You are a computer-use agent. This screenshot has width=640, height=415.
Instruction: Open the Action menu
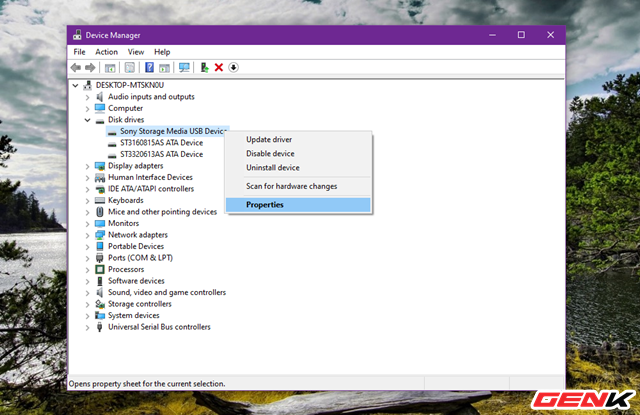click(x=106, y=52)
